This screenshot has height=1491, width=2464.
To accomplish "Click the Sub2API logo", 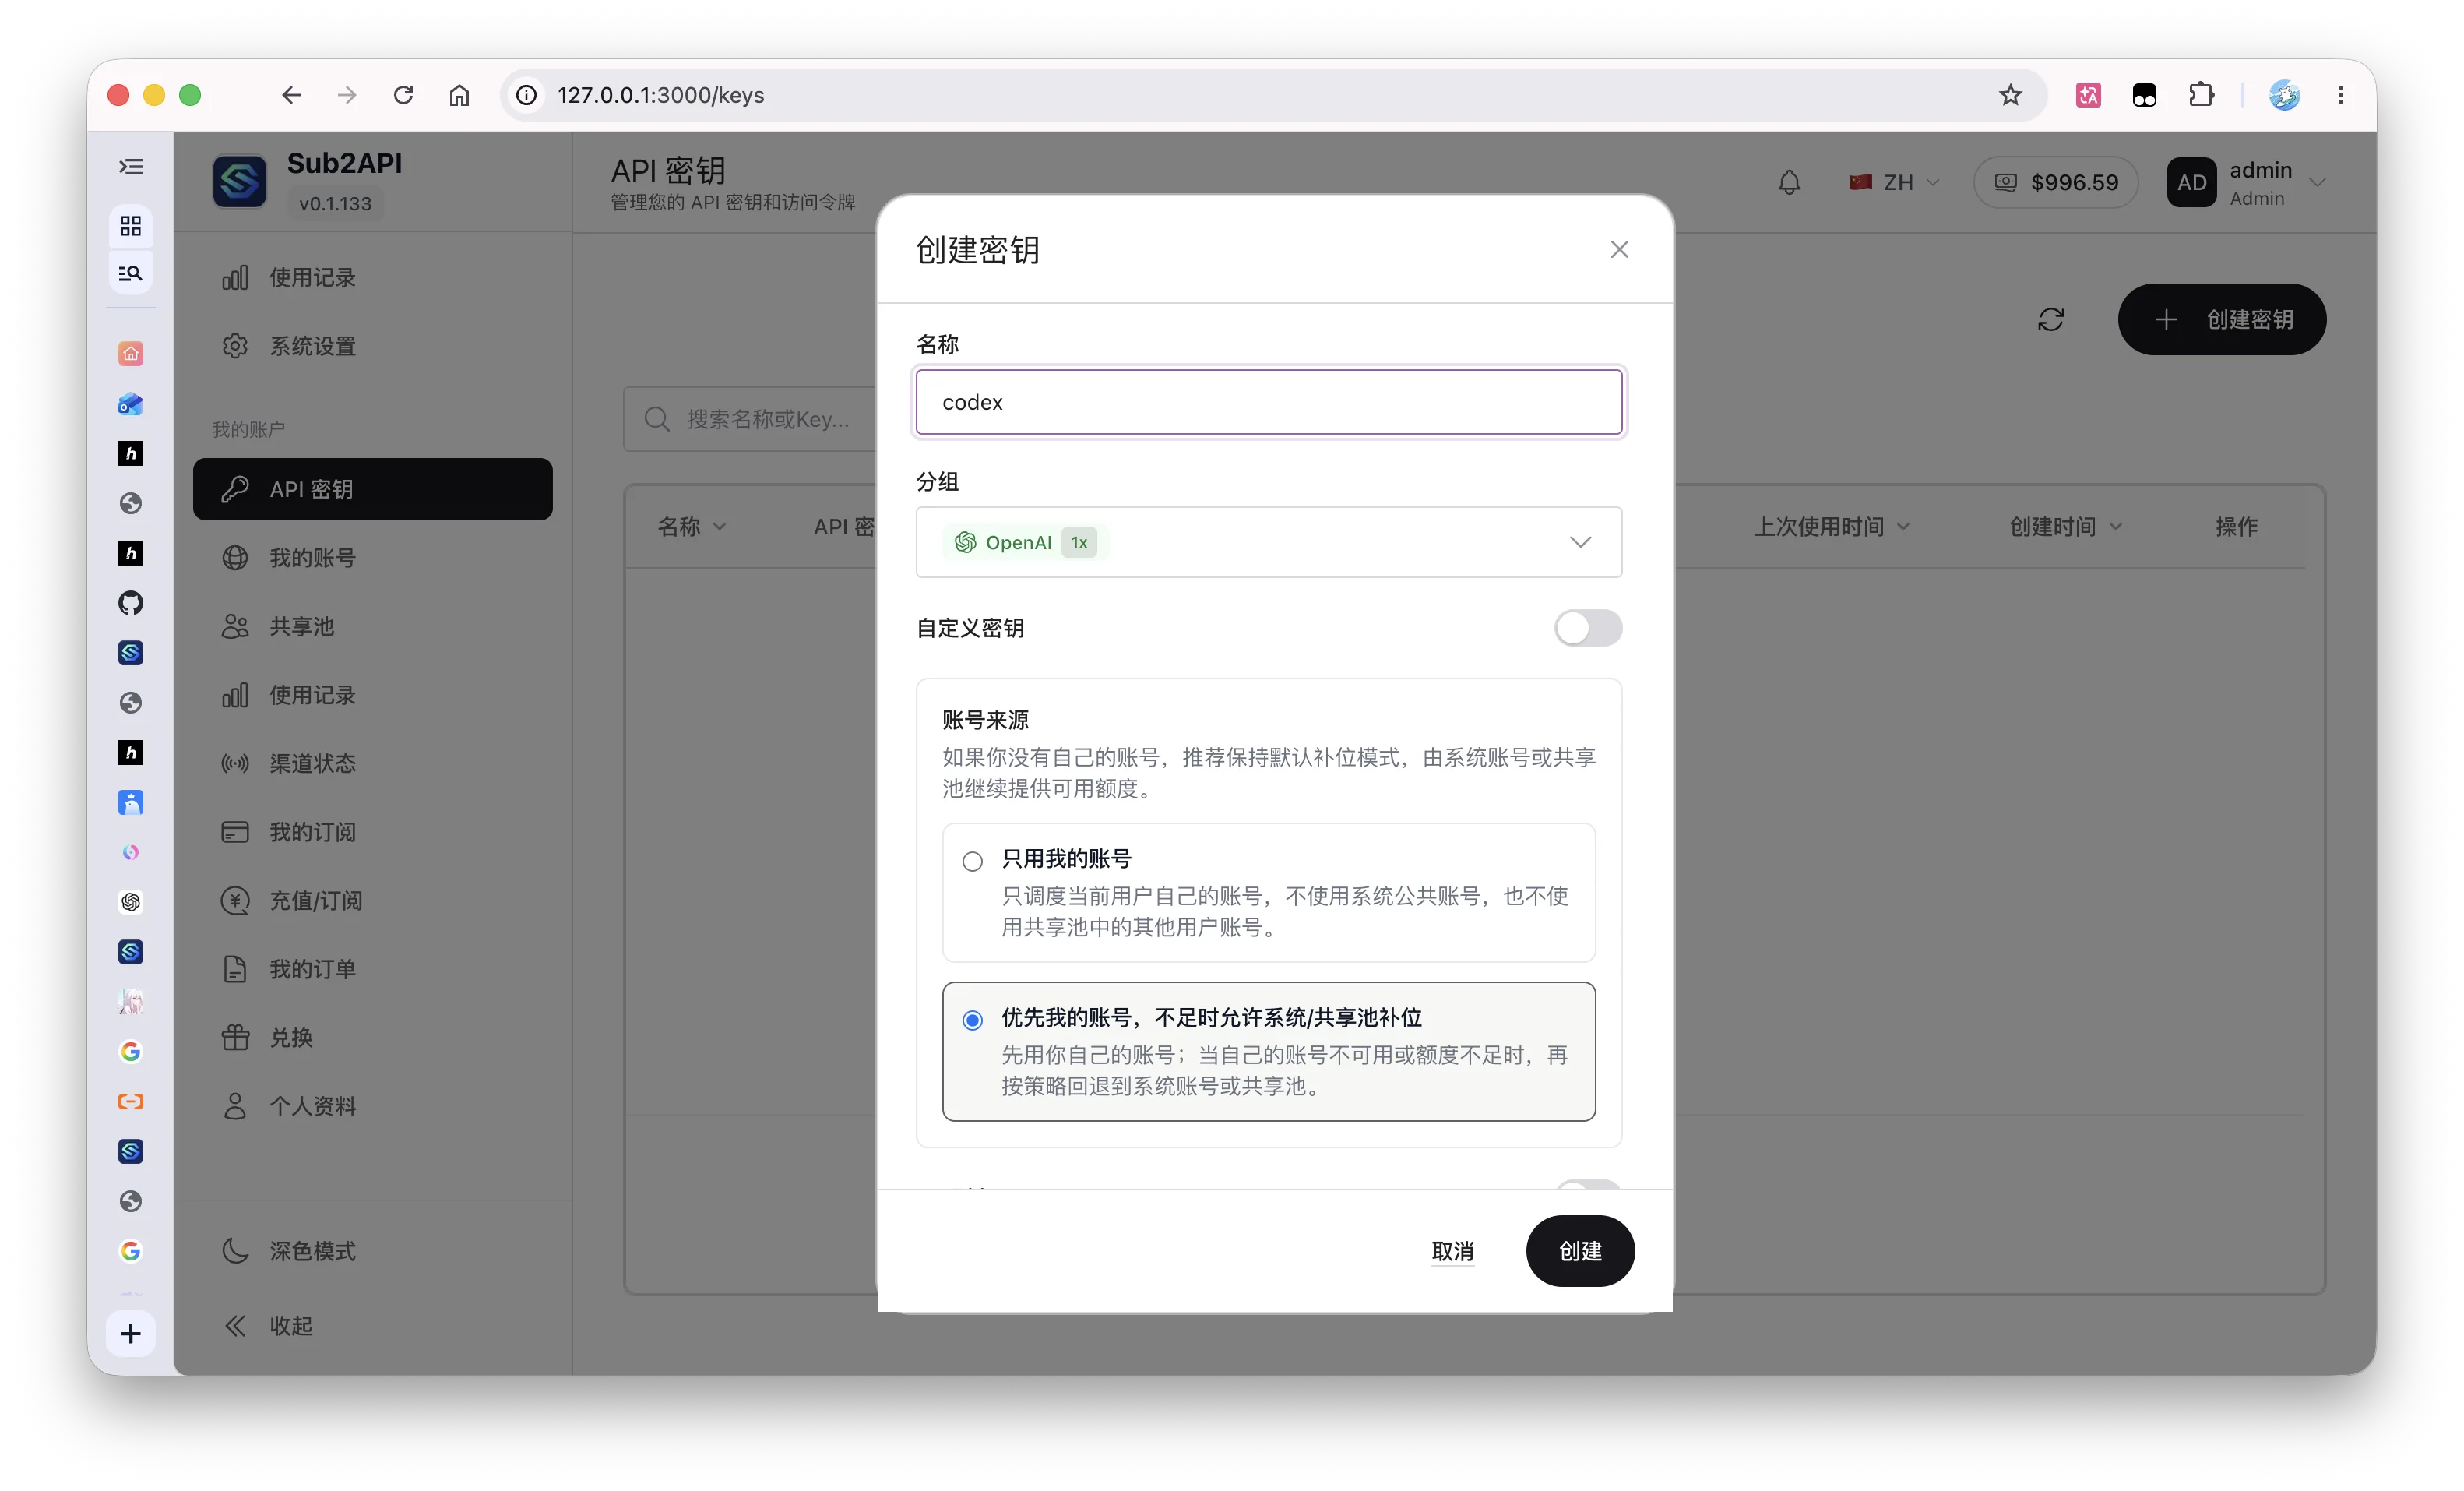I will 239,181.
